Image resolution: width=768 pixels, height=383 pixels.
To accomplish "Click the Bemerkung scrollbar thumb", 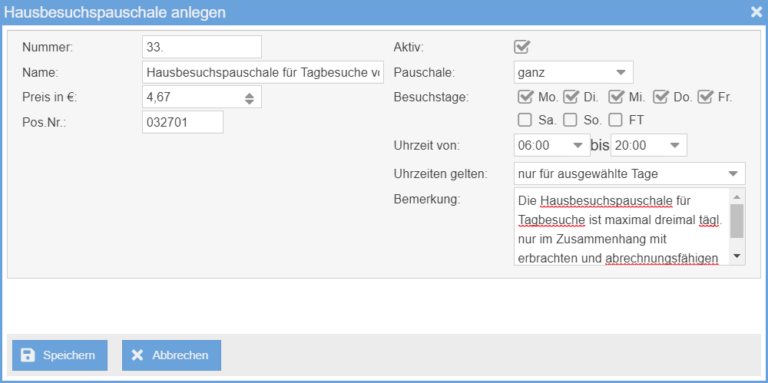I will (x=737, y=221).
